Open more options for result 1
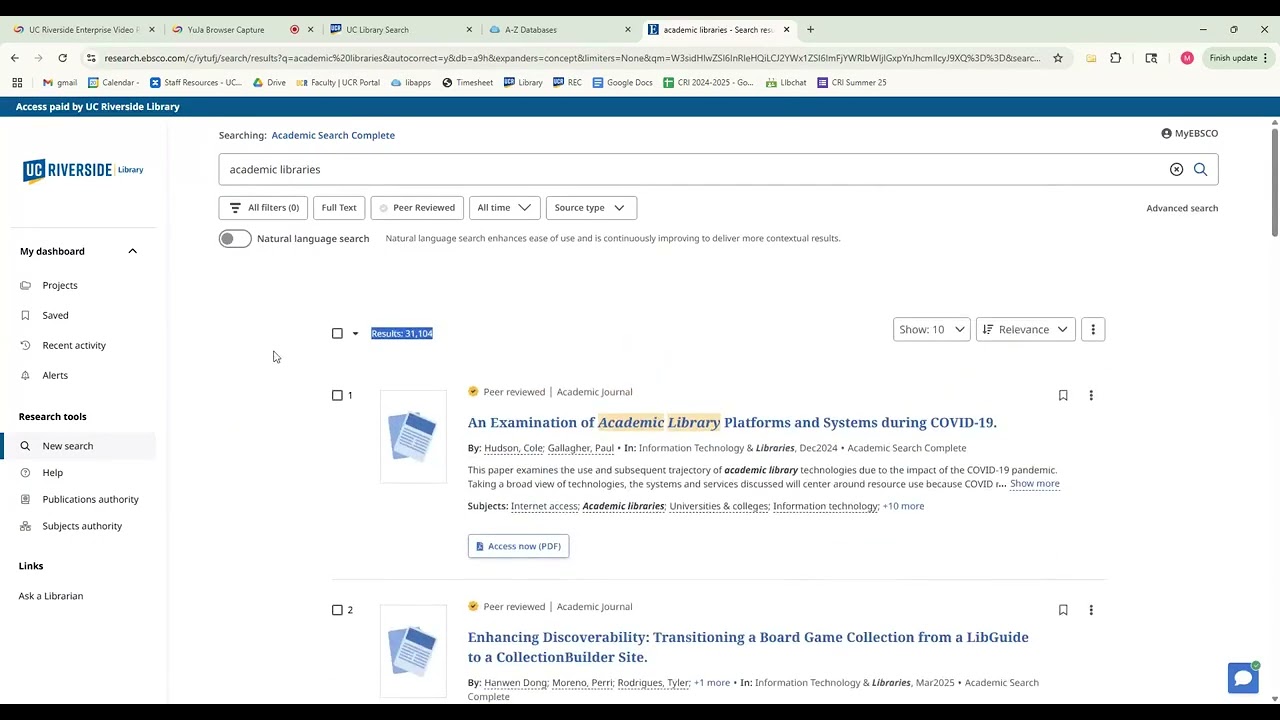This screenshot has height=720, width=1280. [x=1091, y=396]
